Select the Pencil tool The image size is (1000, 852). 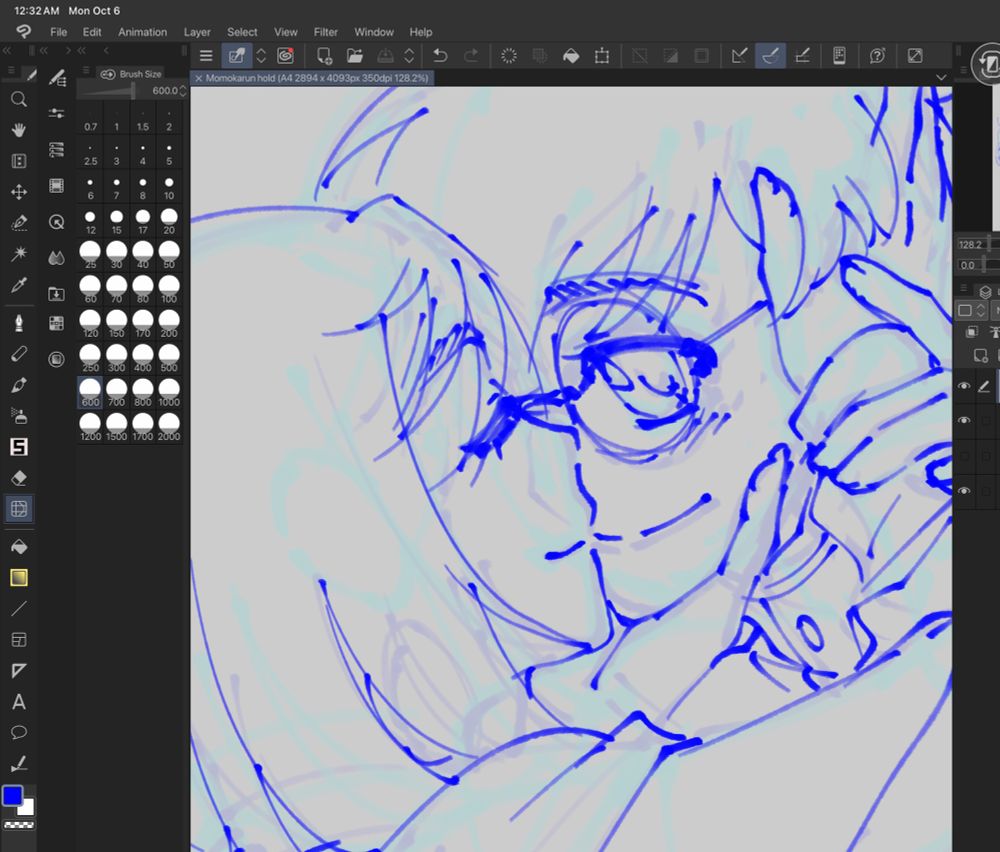point(18,354)
